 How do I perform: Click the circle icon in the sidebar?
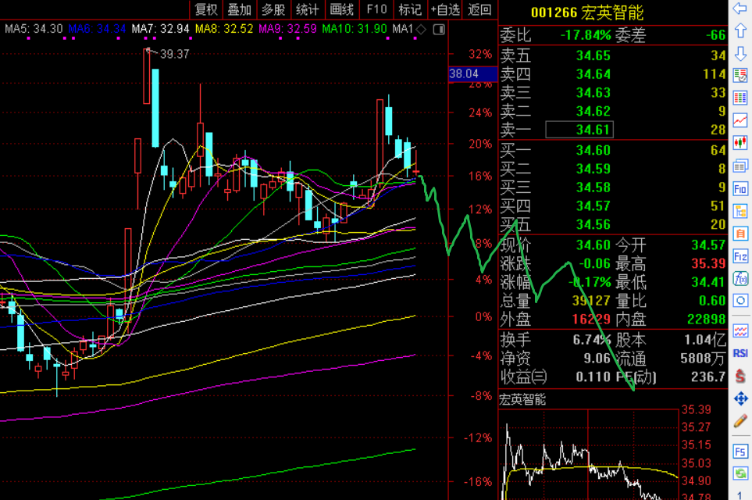tap(740, 301)
